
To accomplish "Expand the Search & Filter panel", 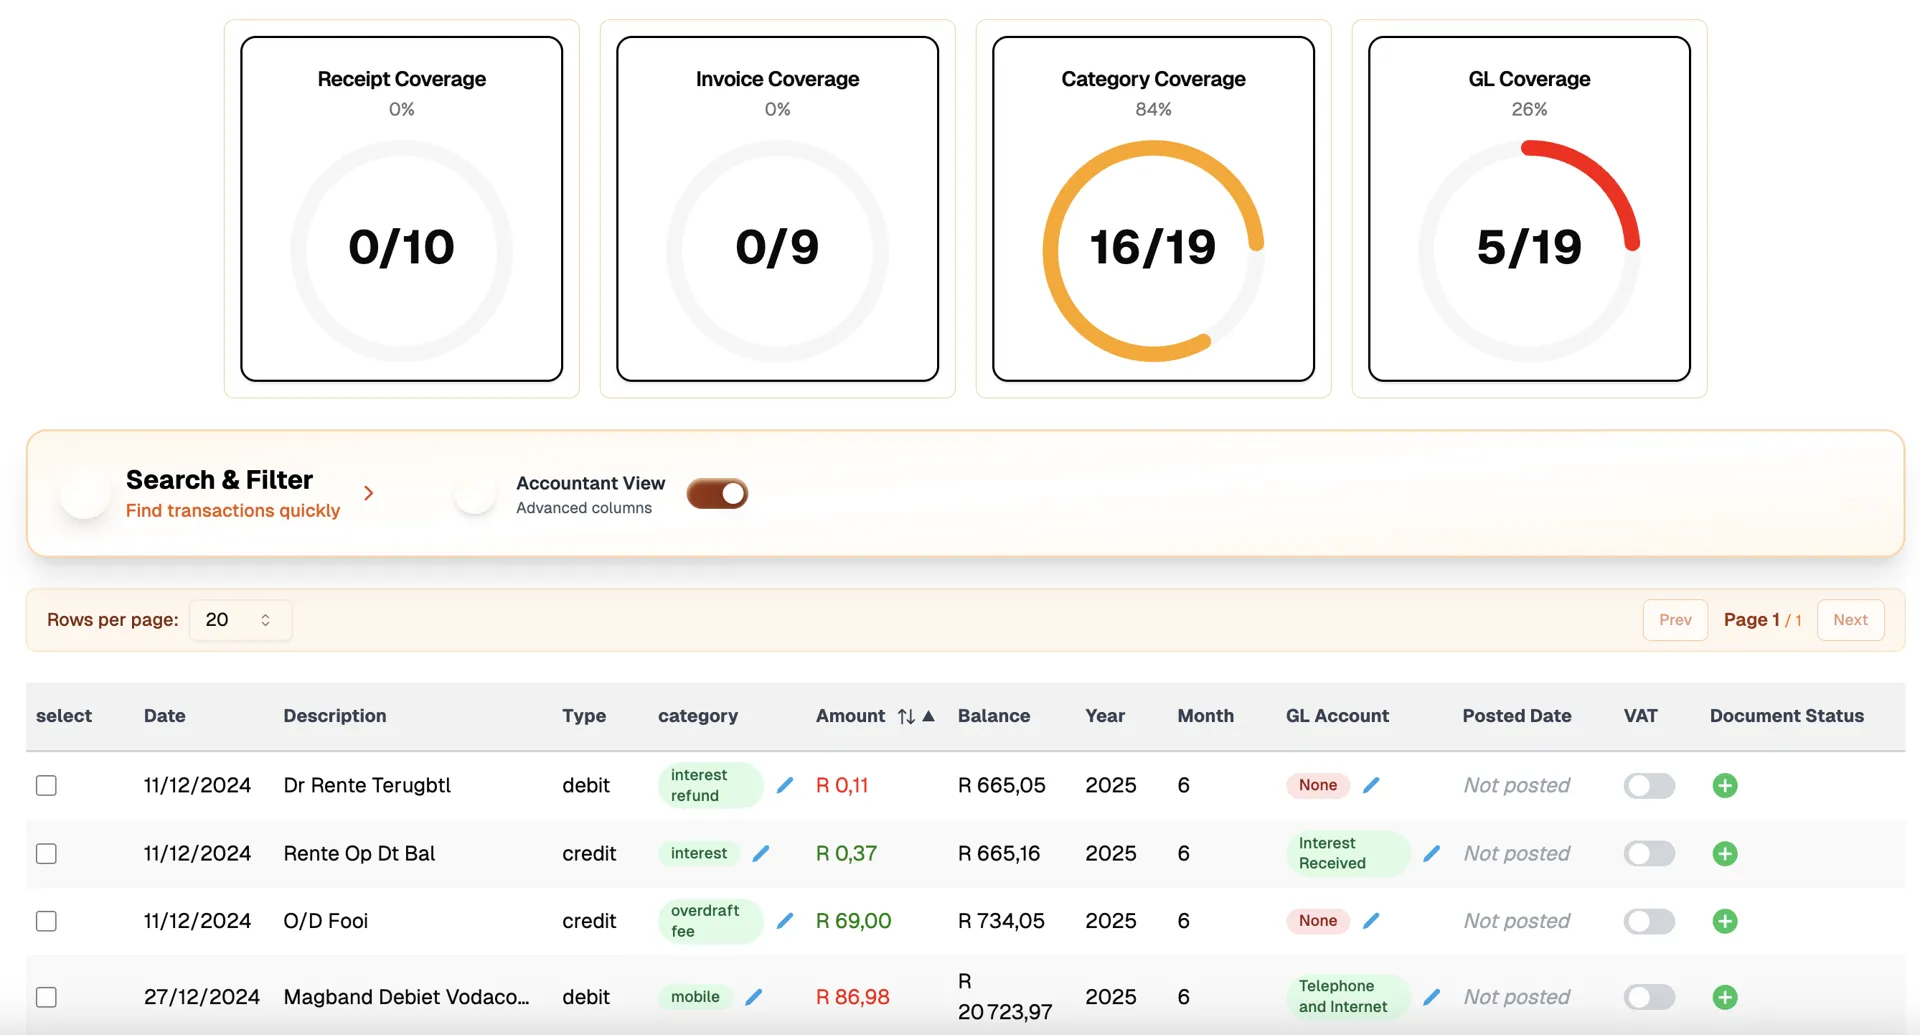I will coord(369,493).
